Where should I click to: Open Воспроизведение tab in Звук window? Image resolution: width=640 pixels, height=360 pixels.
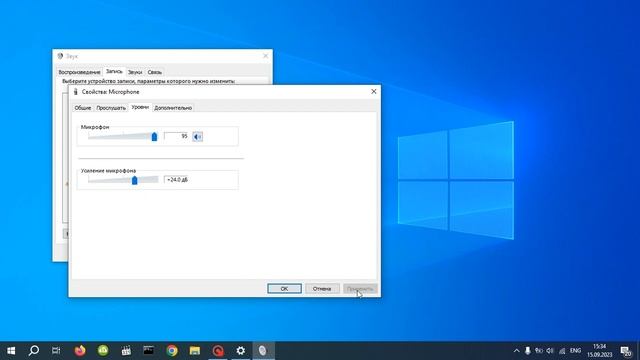pyautogui.click(x=79, y=72)
